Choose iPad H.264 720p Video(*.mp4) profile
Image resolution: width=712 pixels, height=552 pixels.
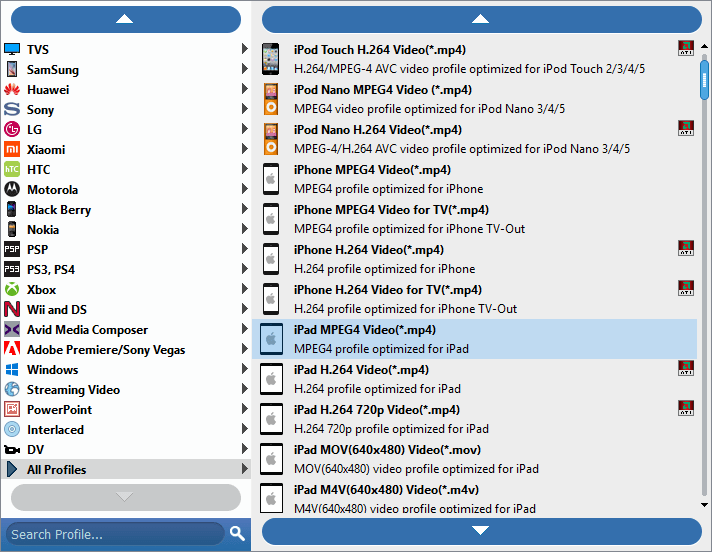[x=475, y=419]
